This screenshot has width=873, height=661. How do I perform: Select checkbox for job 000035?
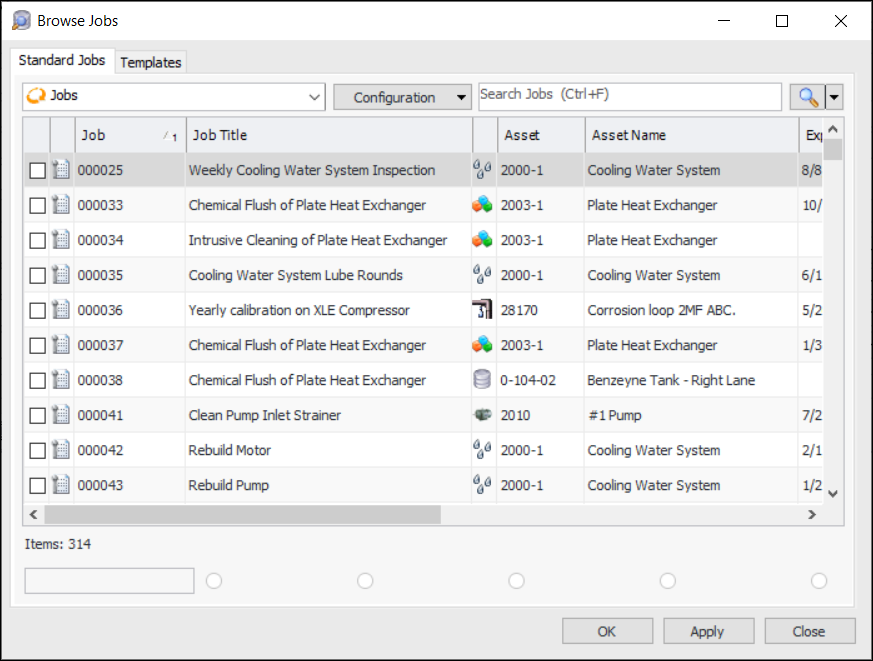(x=37, y=275)
